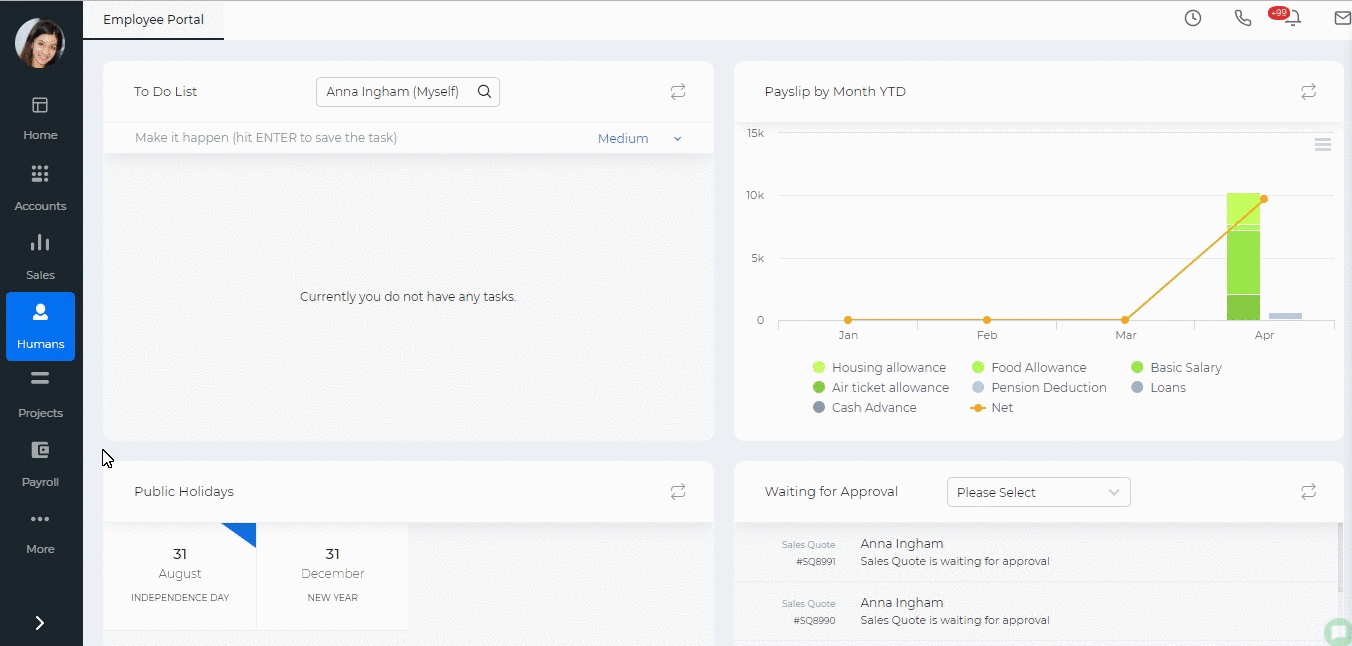The height and width of the screenshot is (646, 1352).
Task: Click the April Net data point
Action: click(x=1264, y=199)
